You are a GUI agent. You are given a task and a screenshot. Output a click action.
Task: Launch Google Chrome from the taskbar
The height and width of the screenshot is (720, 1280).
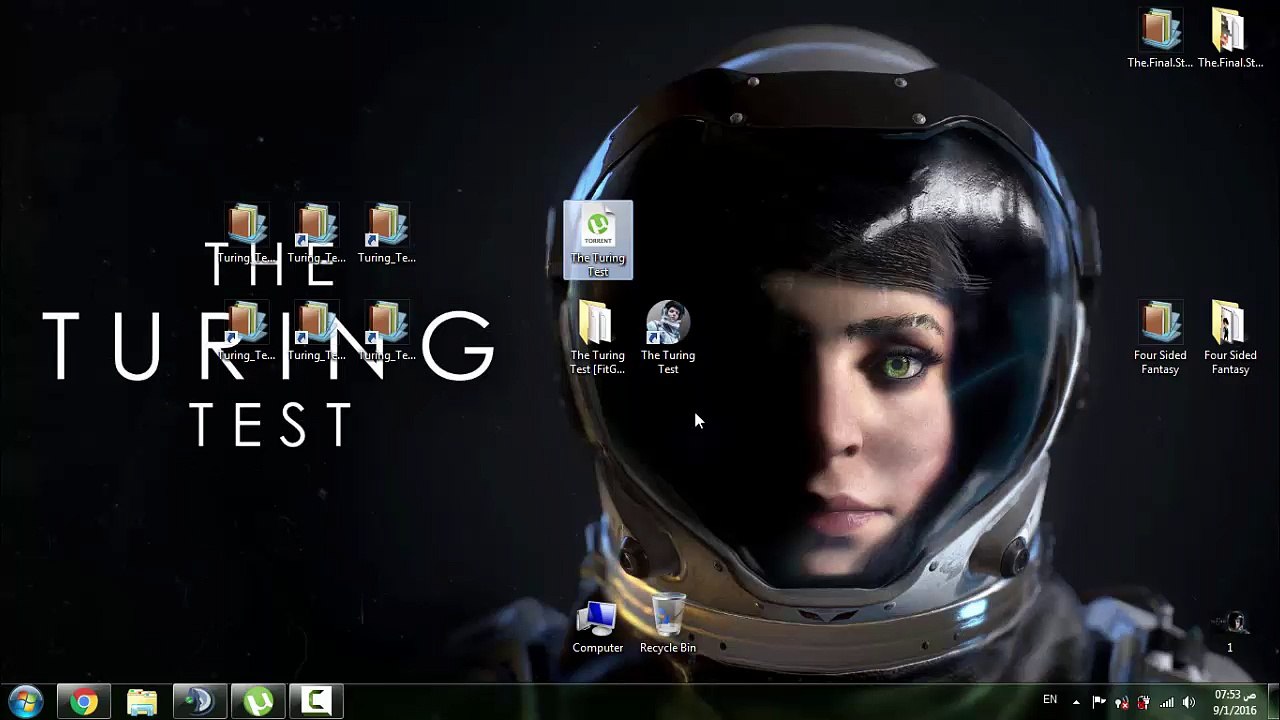pos(84,702)
